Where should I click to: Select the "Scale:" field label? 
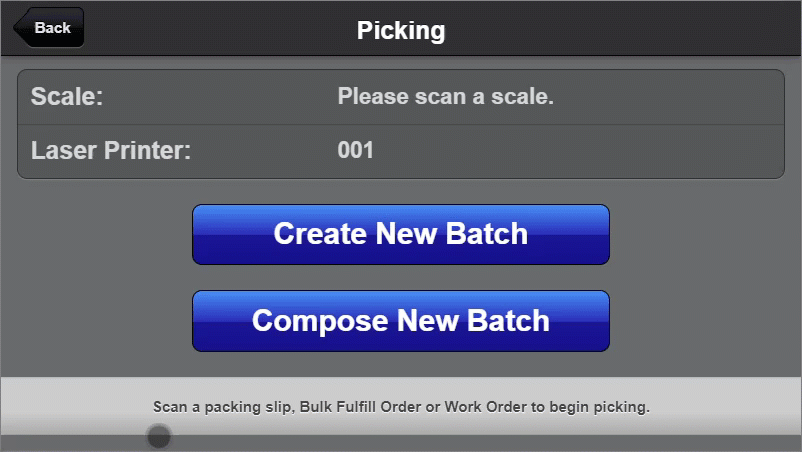click(x=68, y=97)
